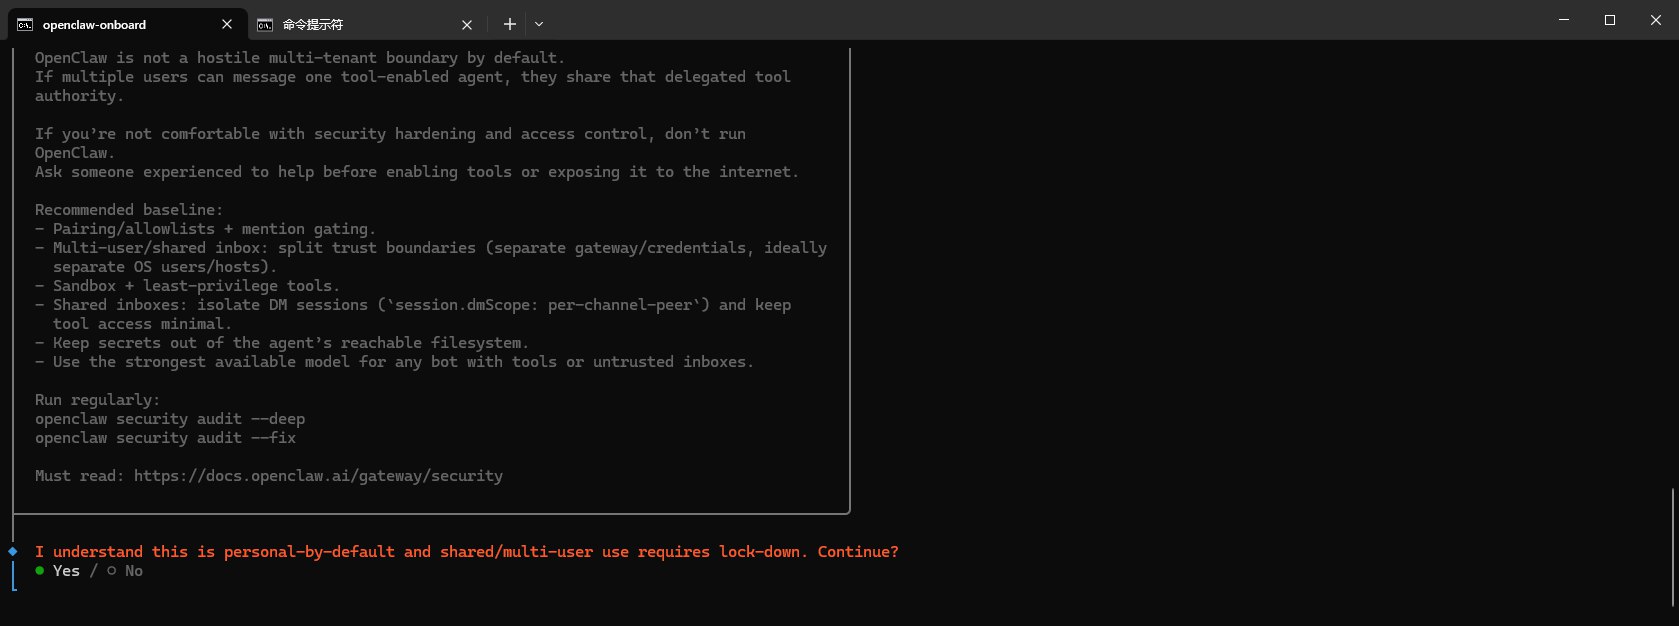
Task: Close the openclaw-onboard tab
Action: (227, 24)
